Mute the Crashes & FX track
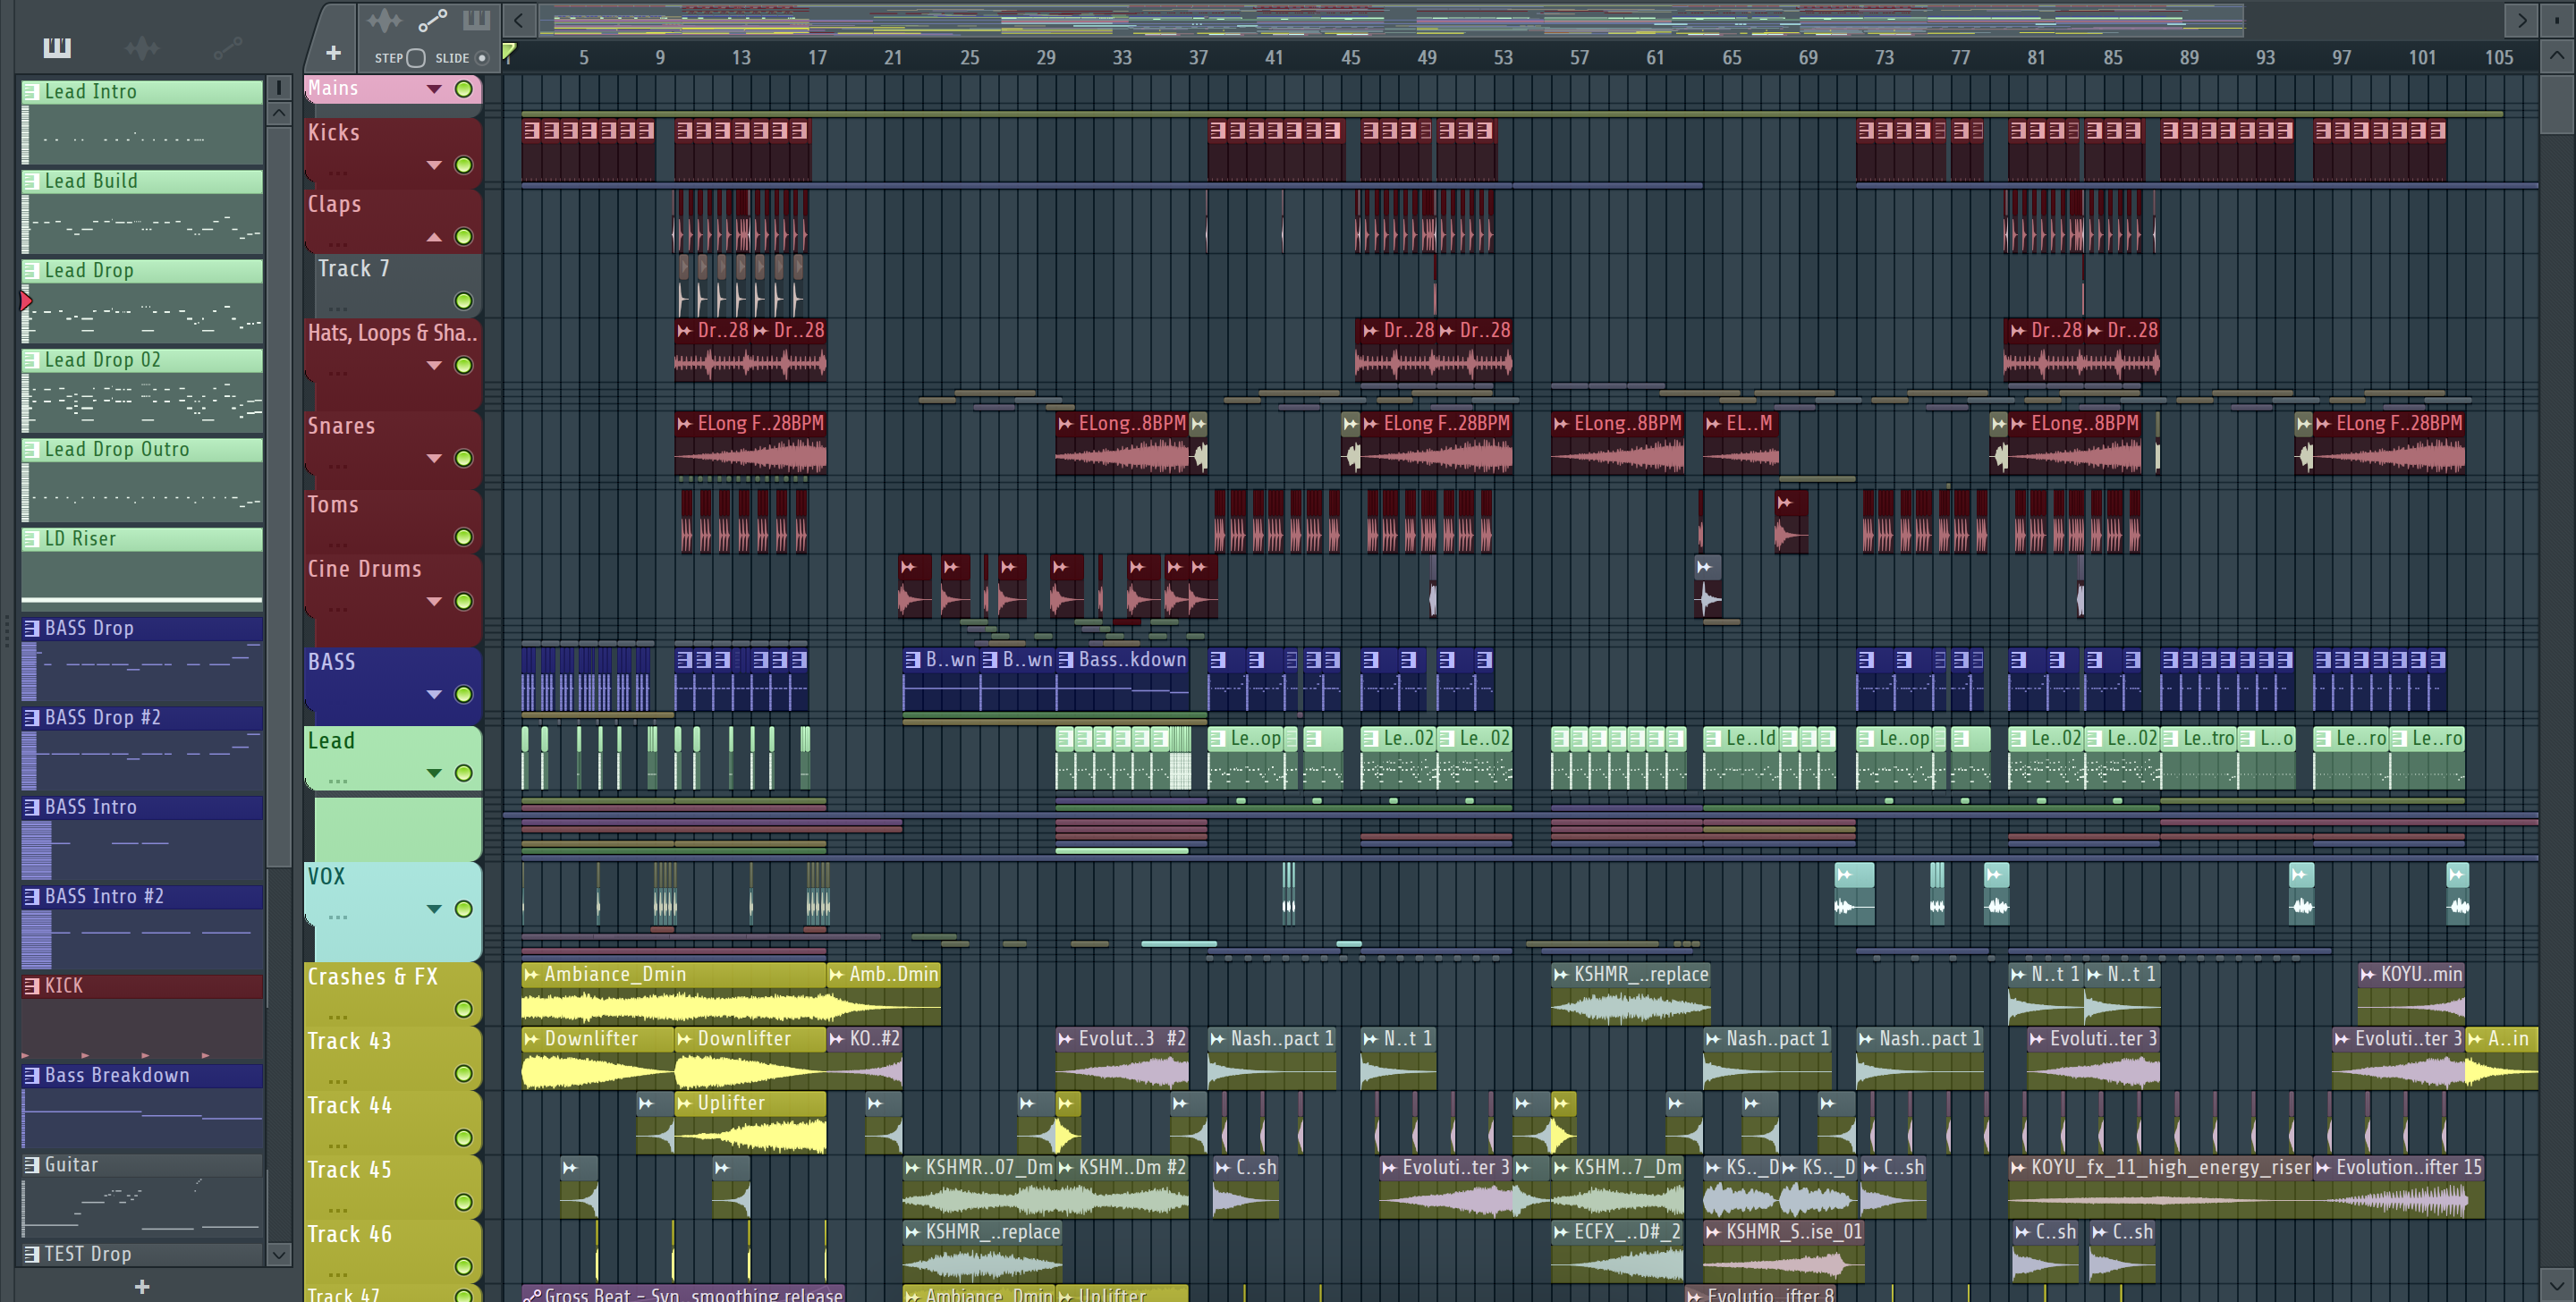This screenshot has height=1302, width=2576. pyautogui.click(x=463, y=1010)
